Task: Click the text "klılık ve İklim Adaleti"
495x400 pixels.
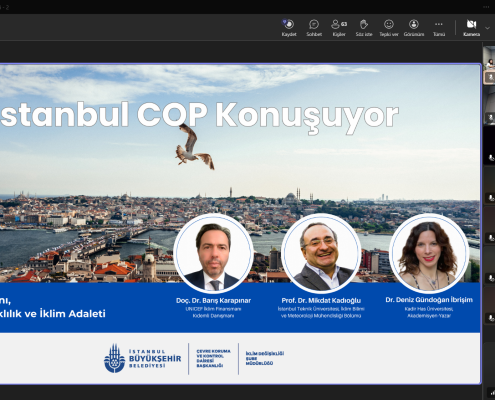Action: click(53, 314)
